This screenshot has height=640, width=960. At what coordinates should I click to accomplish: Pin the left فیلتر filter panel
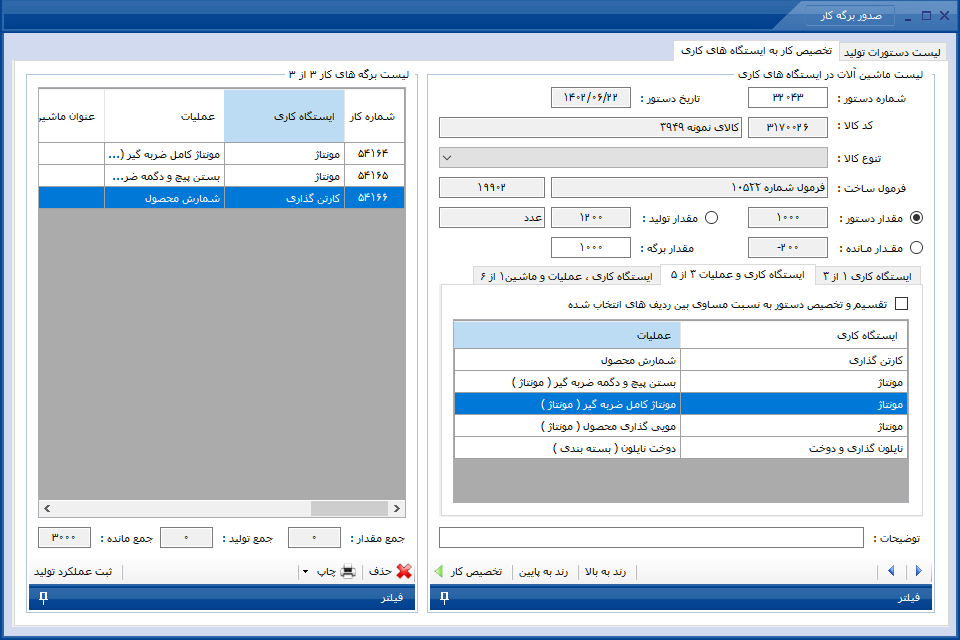coord(43,597)
